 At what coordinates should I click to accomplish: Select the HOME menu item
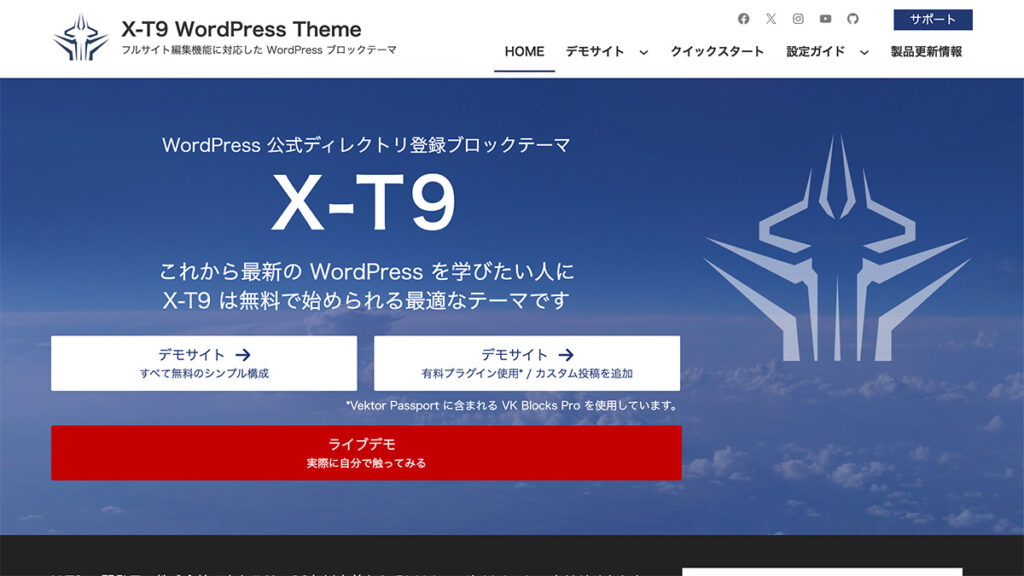[524, 52]
